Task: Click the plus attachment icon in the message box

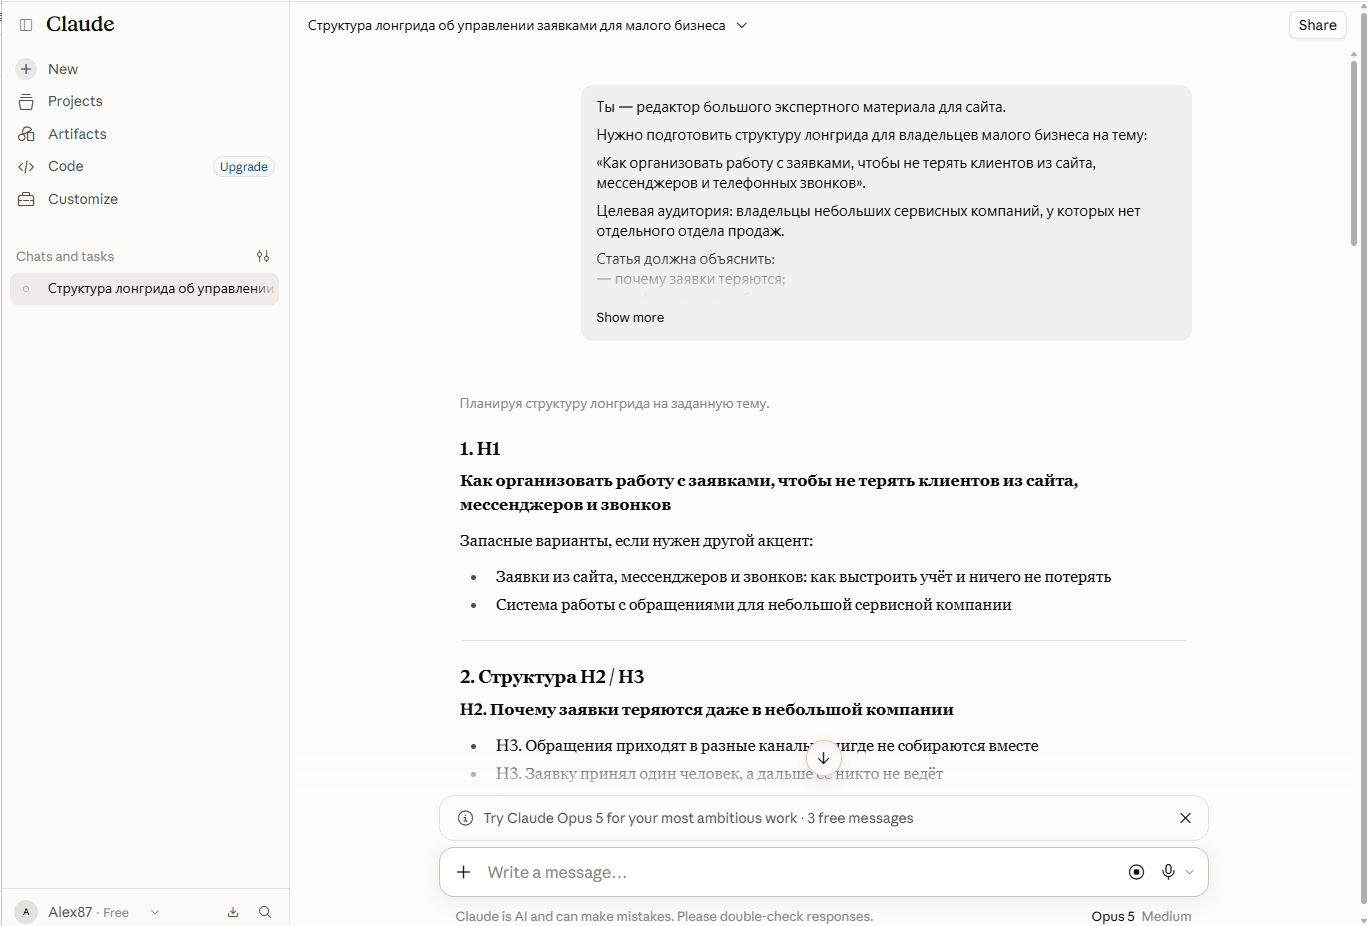Action: (x=463, y=872)
